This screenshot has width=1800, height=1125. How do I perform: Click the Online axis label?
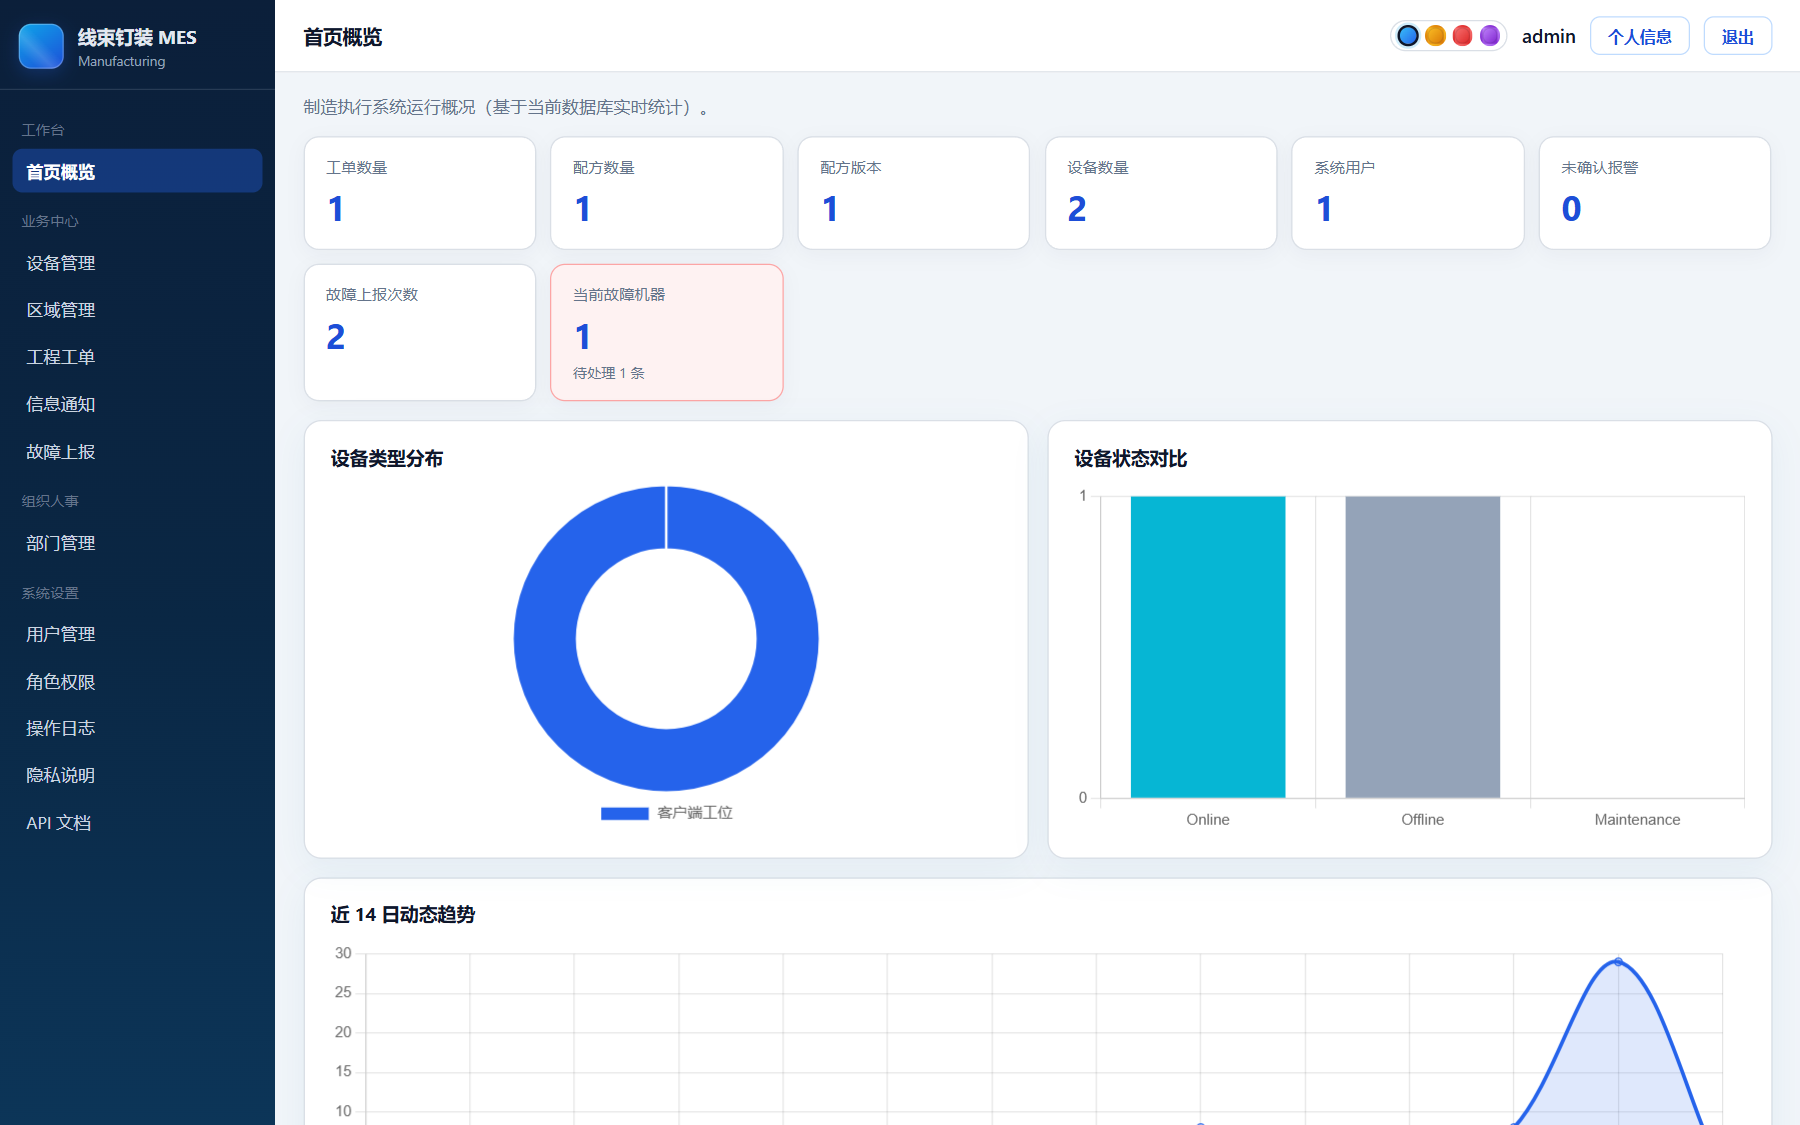point(1208,820)
